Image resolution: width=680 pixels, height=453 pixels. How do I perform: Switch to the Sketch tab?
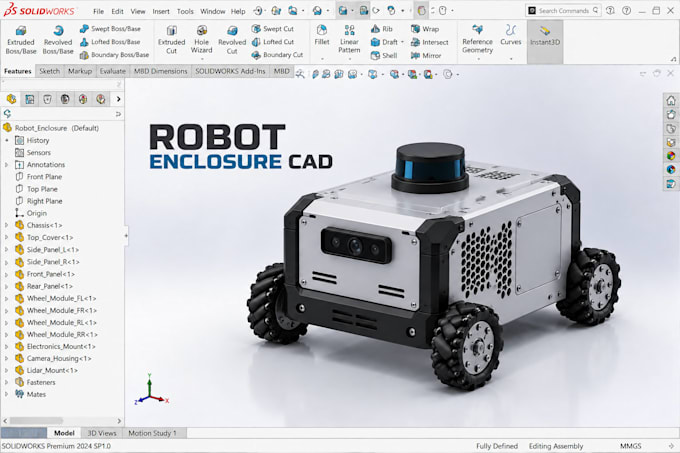[49, 71]
